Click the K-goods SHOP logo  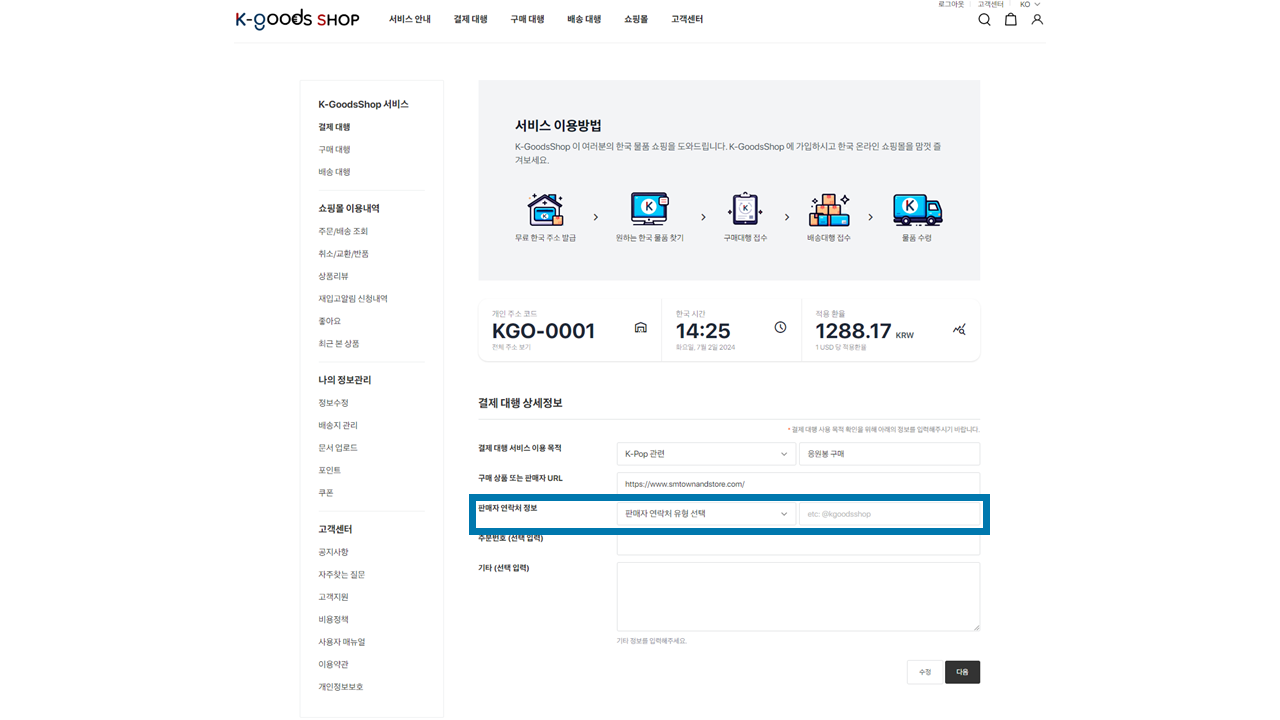[297, 19]
